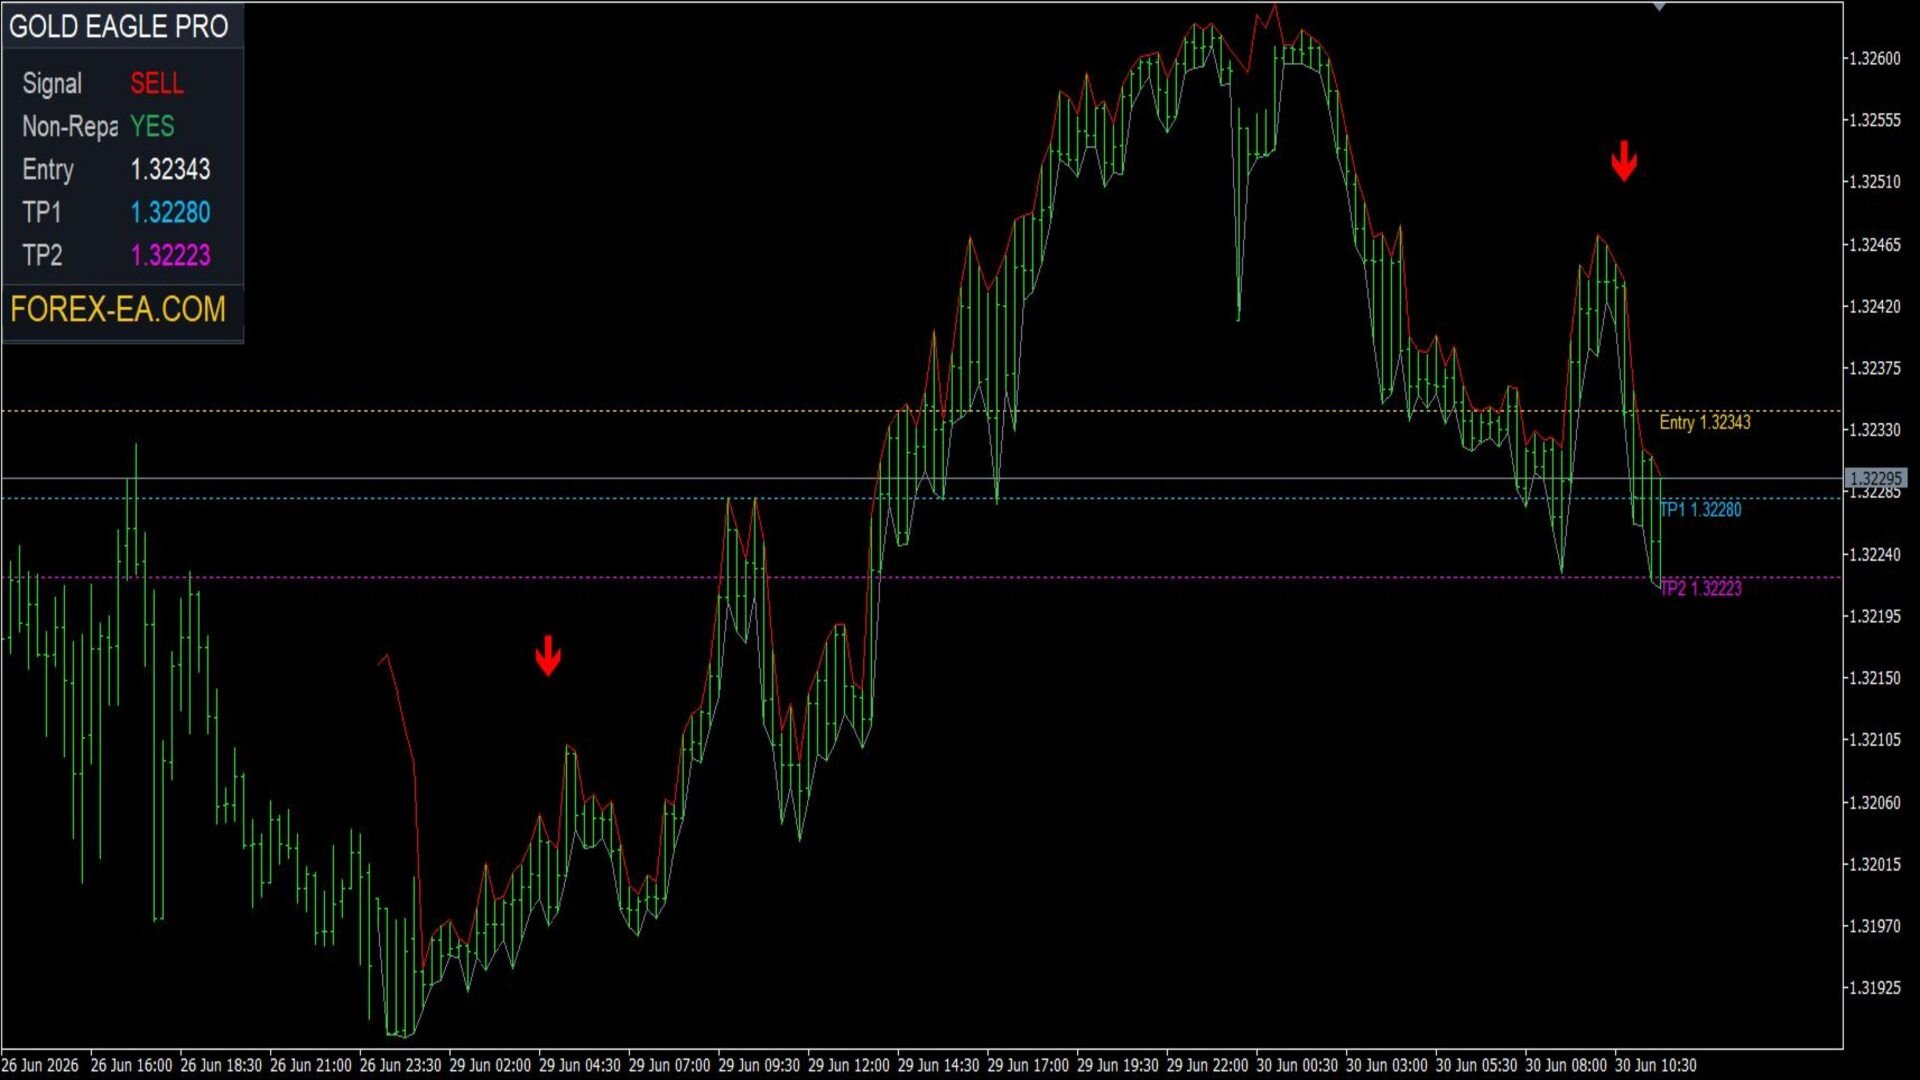Viewport: 1920px width, 1080px height.
Task: Click the current price tag 1.32295
Action: (x=1875, y=478)
